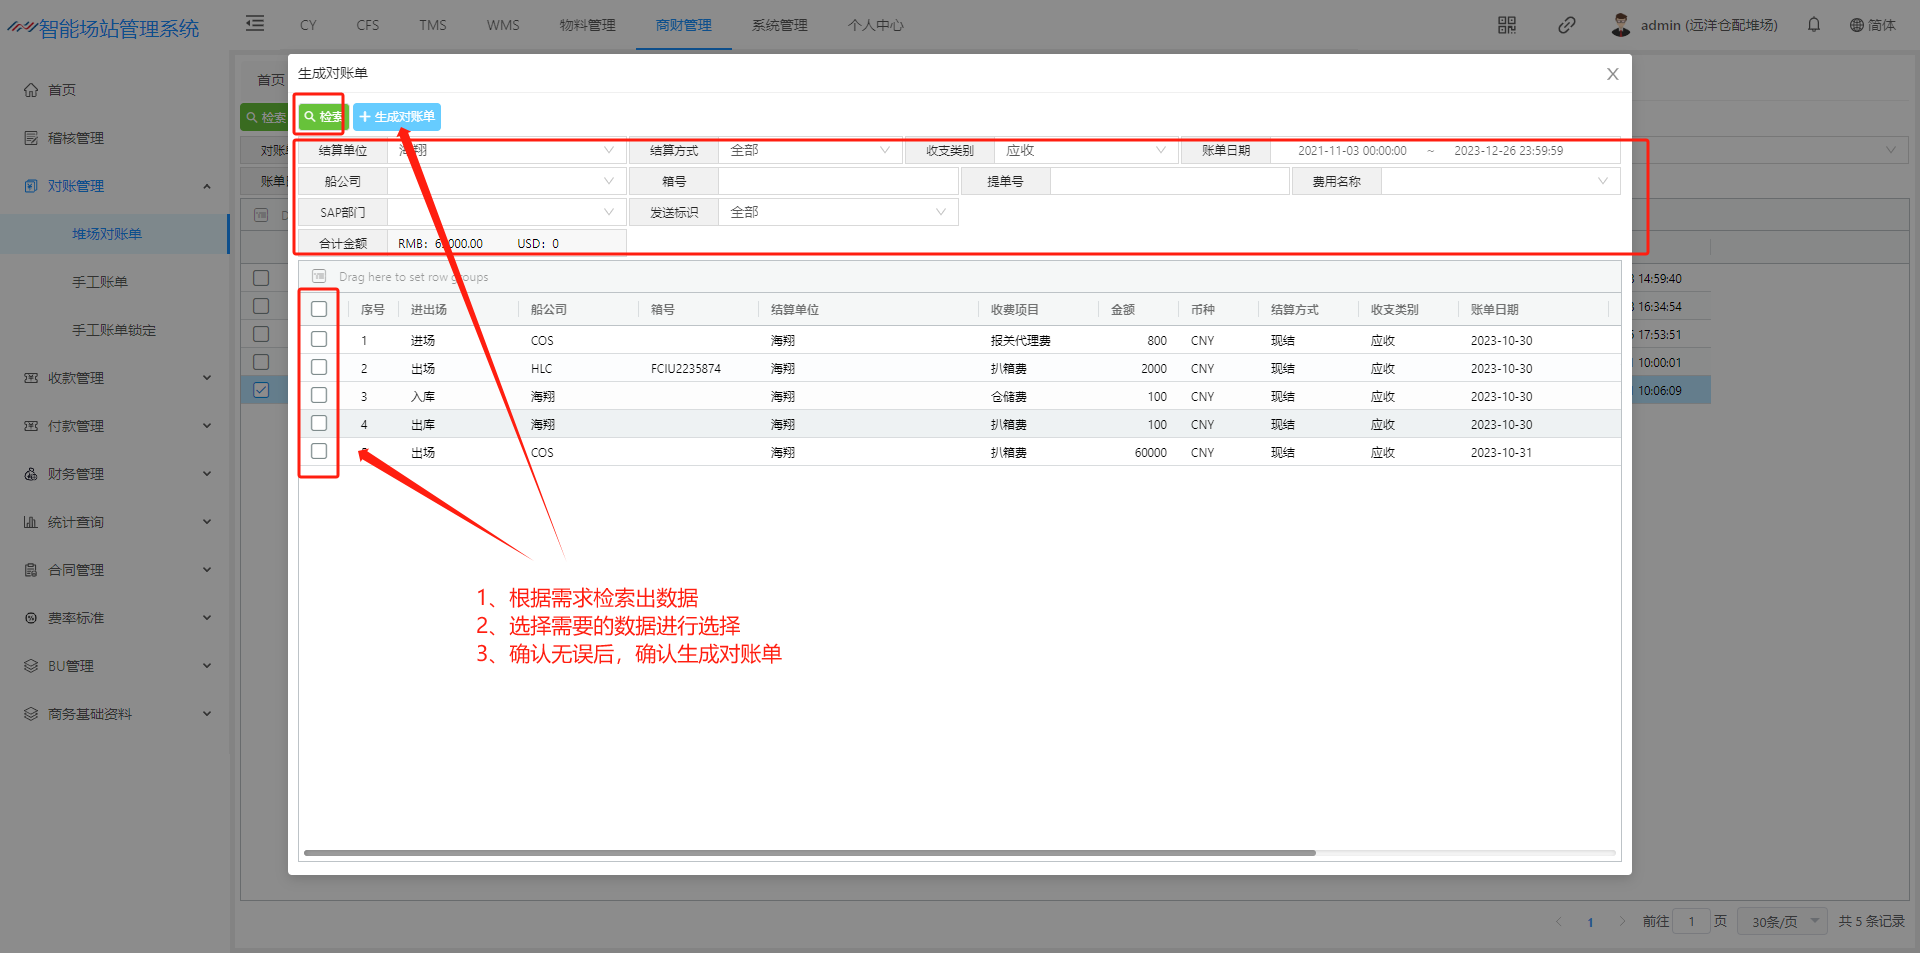Close the 生成对账单 dialog with X
The image size is (1920, 953).
pyautogui.click(x=1612, y=74)
